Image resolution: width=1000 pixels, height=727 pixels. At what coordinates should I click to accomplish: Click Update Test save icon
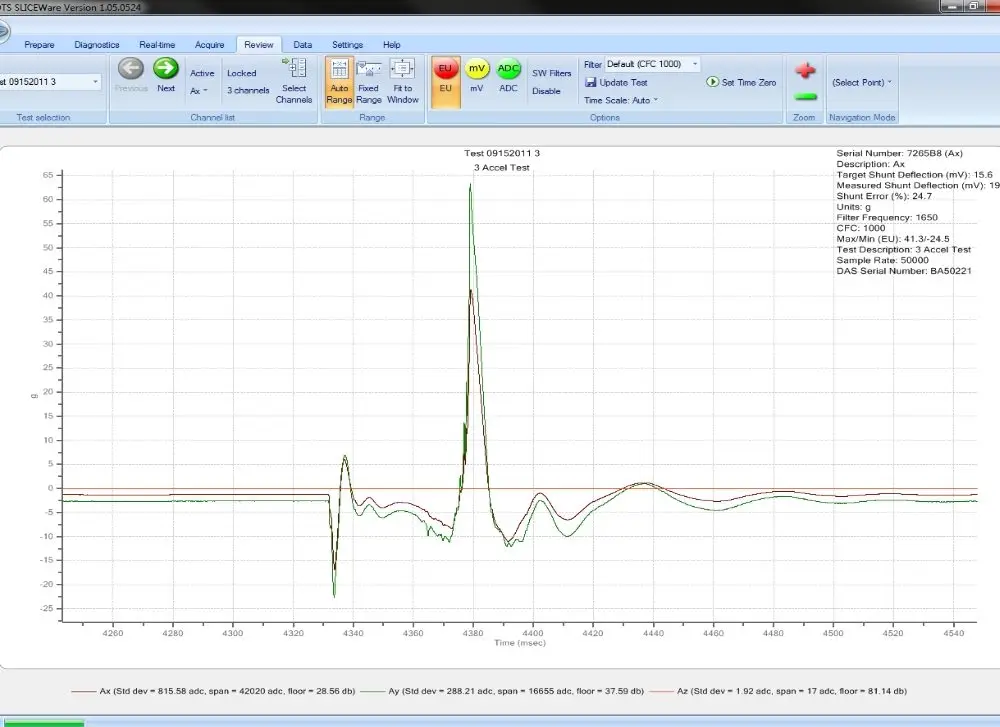click(591, 82)
